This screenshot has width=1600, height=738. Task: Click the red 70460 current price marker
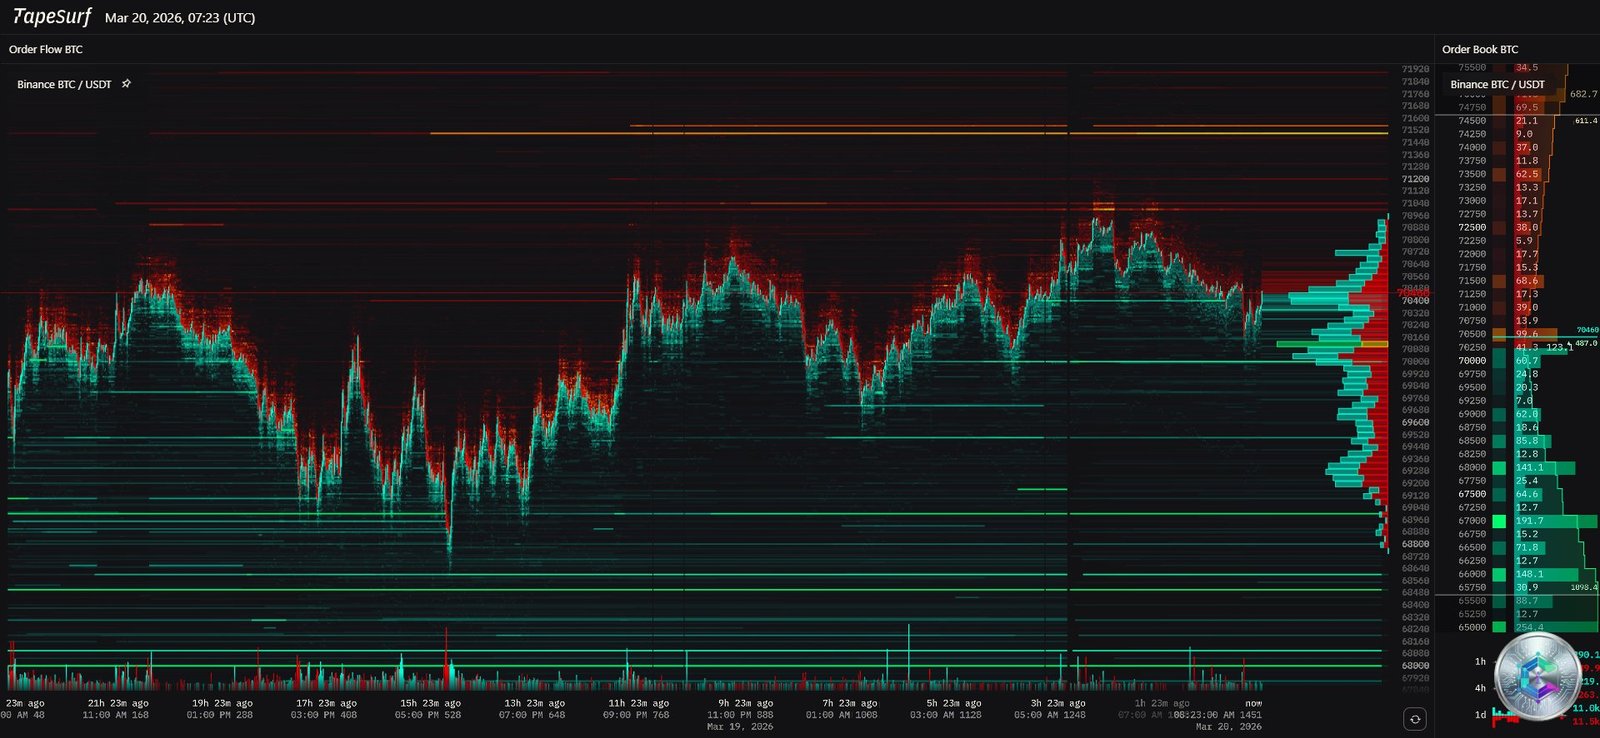pos(1413,294)
